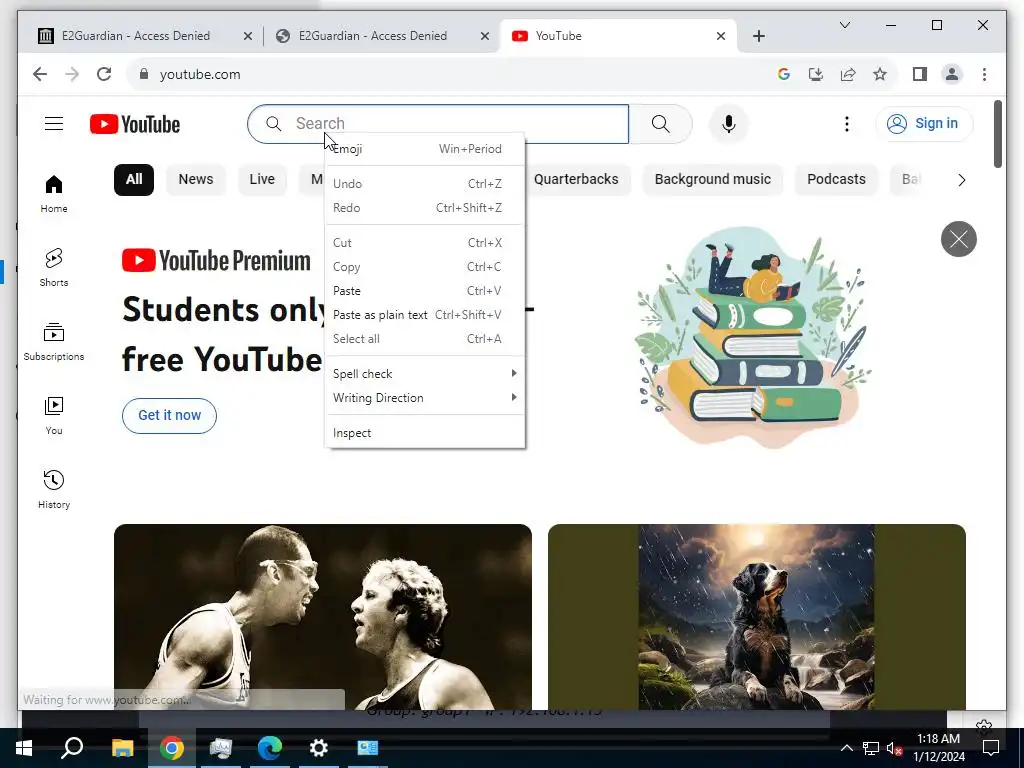Select the News chip
The width and height of the screenshot is (1024, 768).
point(196,180)
